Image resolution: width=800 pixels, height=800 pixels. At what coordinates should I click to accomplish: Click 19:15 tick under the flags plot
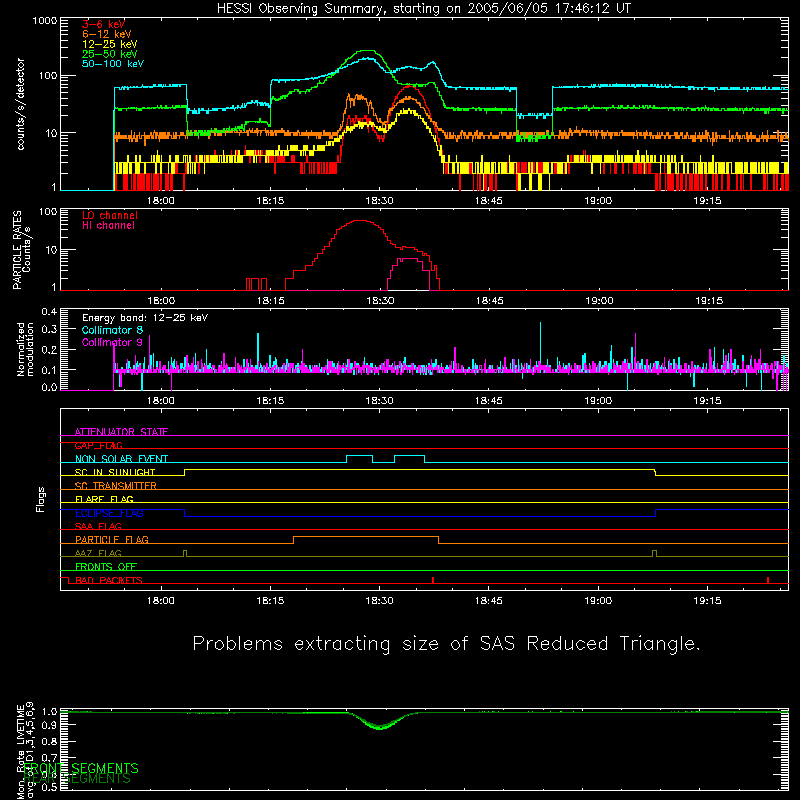(x=708, y=601)
